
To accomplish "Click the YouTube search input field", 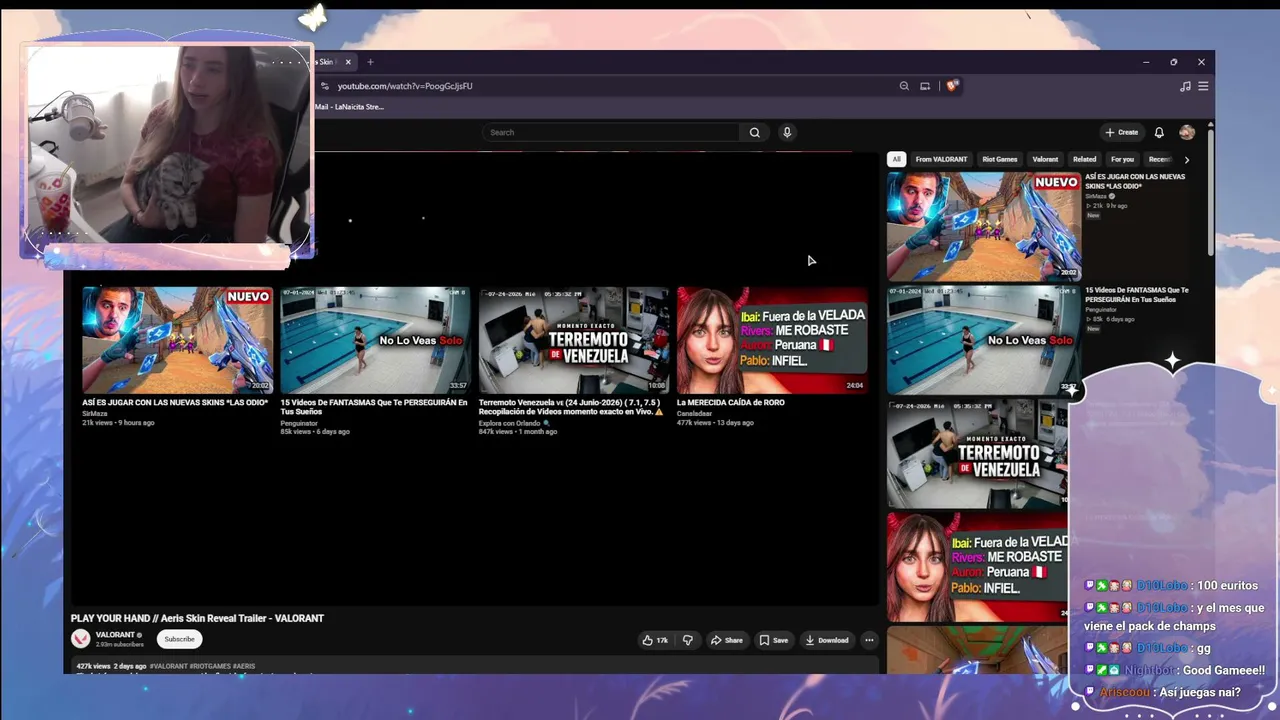I will [611, 132].
